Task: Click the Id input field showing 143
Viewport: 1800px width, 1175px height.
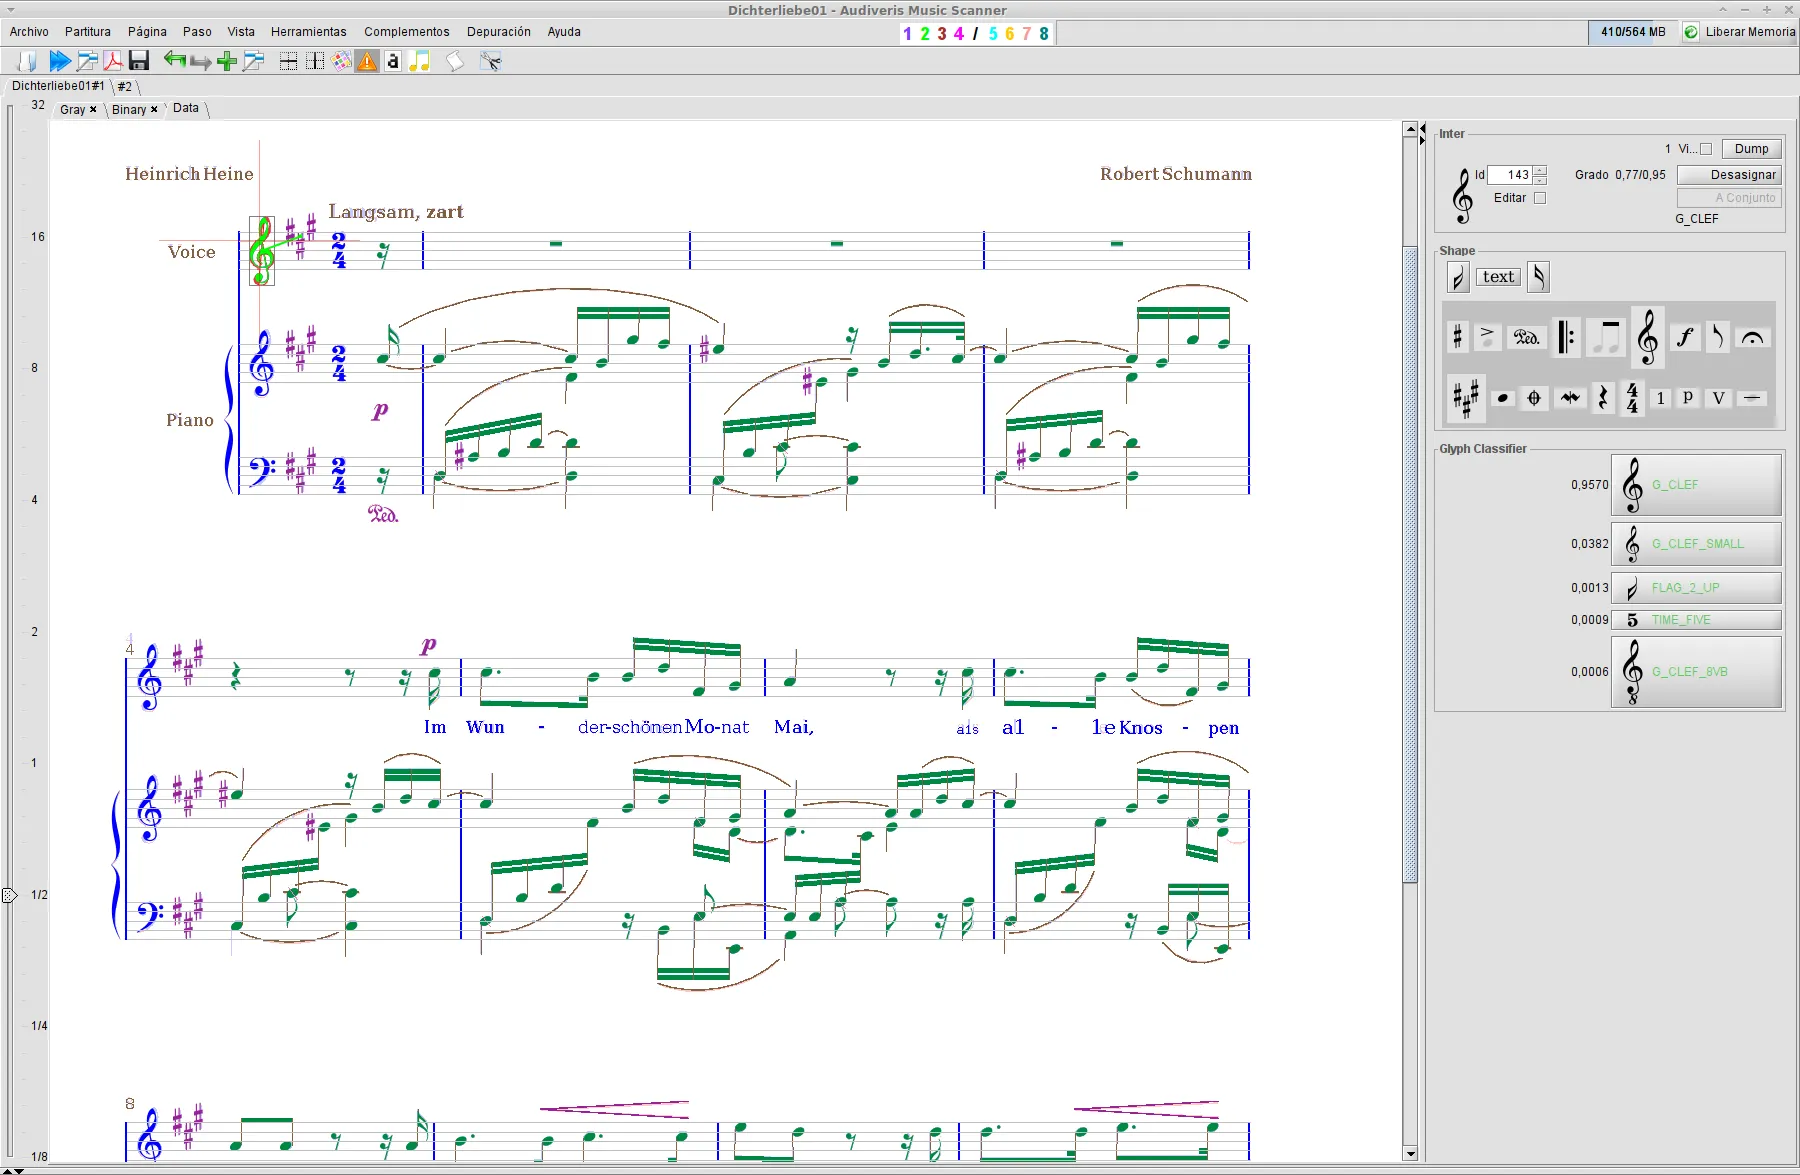Action: coord(1510,175)
